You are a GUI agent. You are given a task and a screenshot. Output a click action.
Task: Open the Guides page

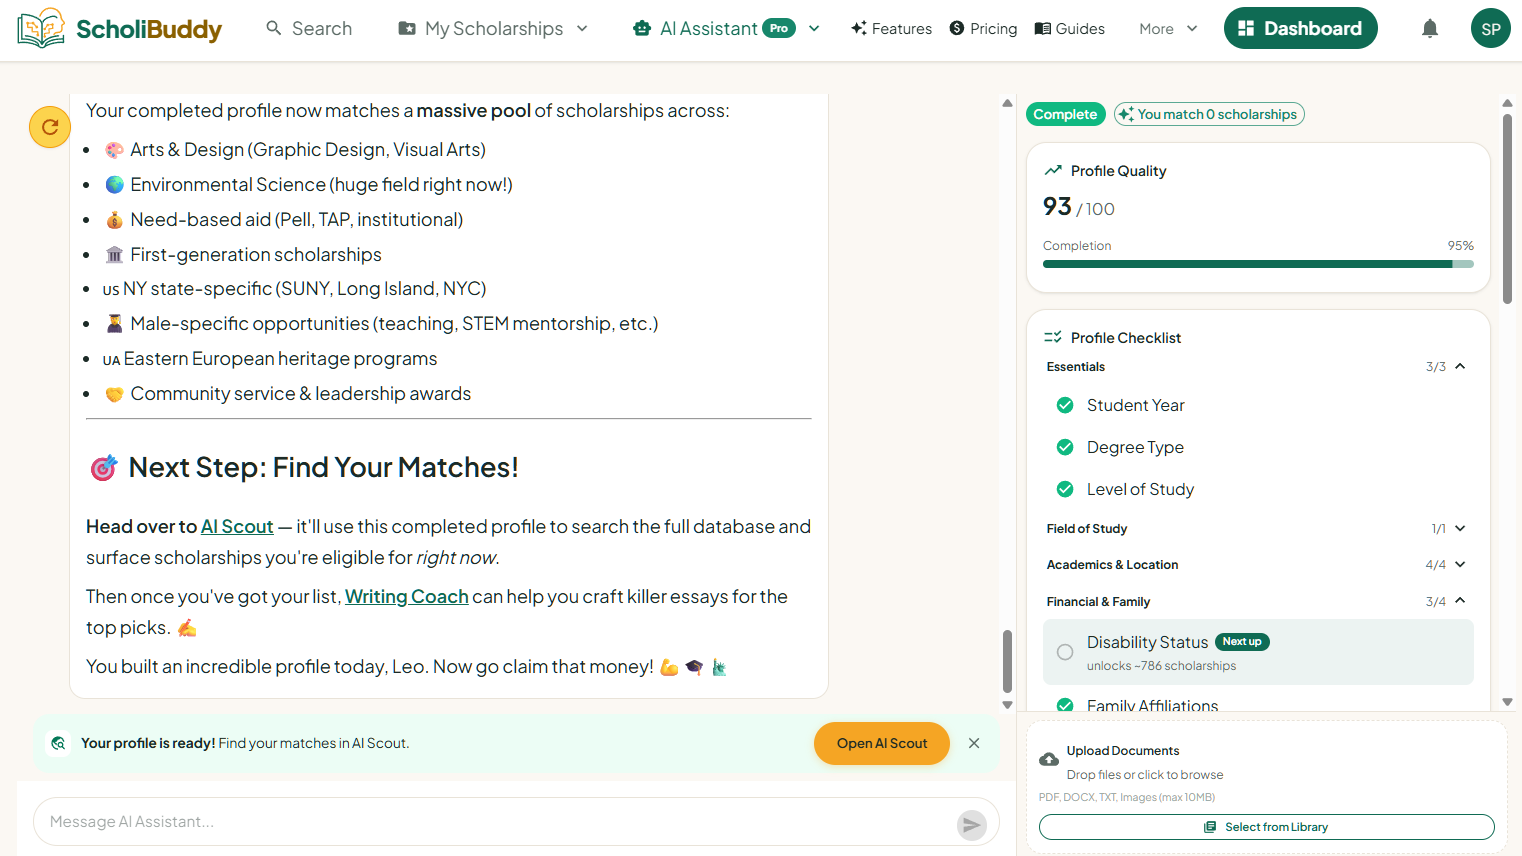(1069, 29)
